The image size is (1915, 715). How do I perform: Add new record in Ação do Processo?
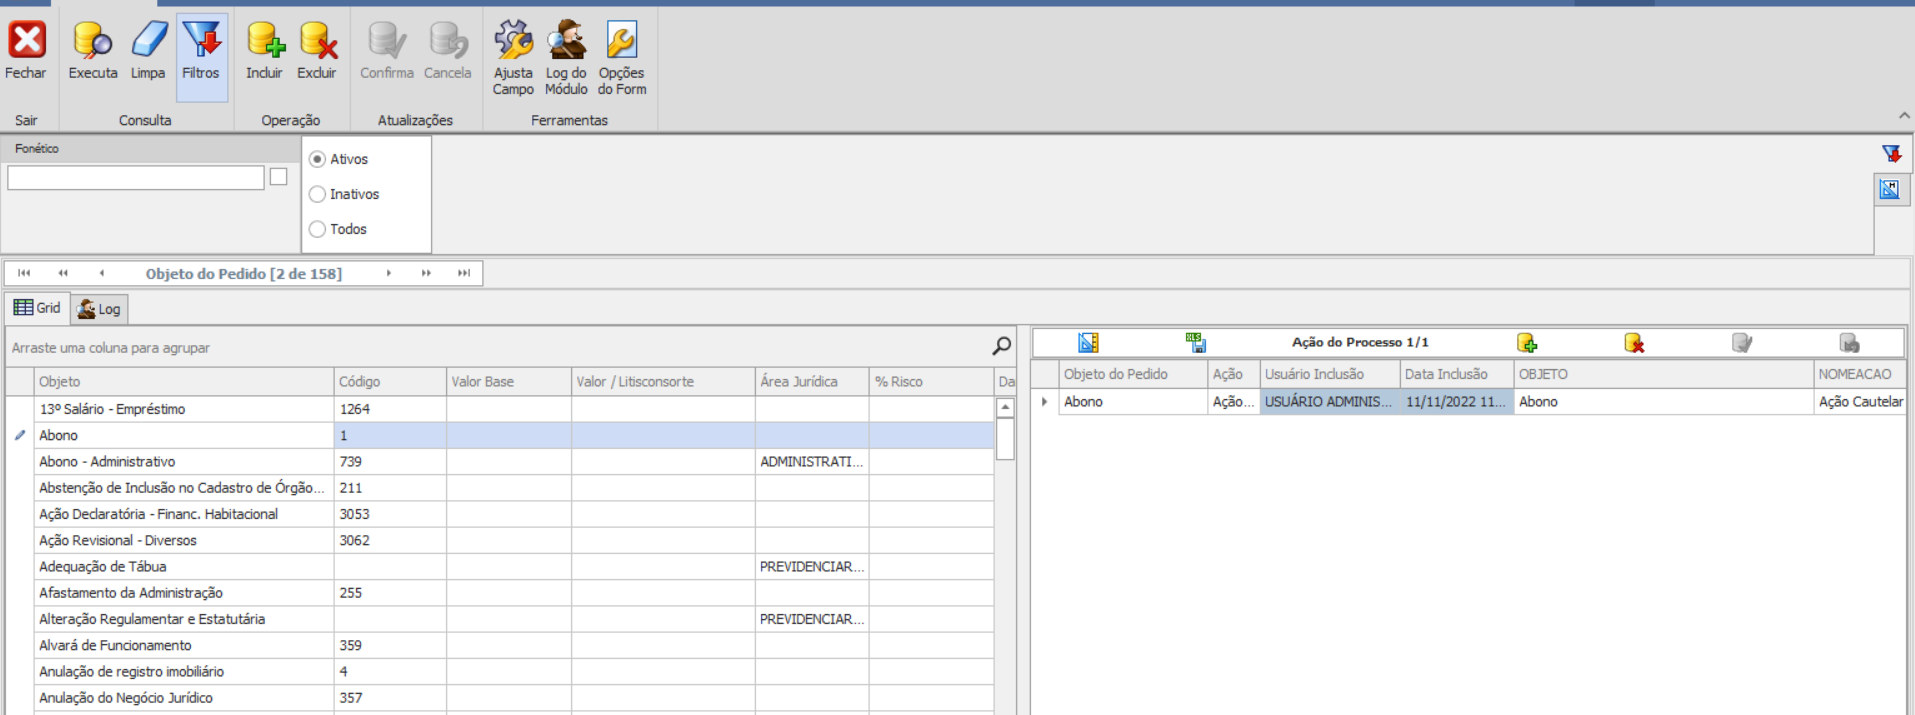pyautogui.click(x=1527, y=343)
